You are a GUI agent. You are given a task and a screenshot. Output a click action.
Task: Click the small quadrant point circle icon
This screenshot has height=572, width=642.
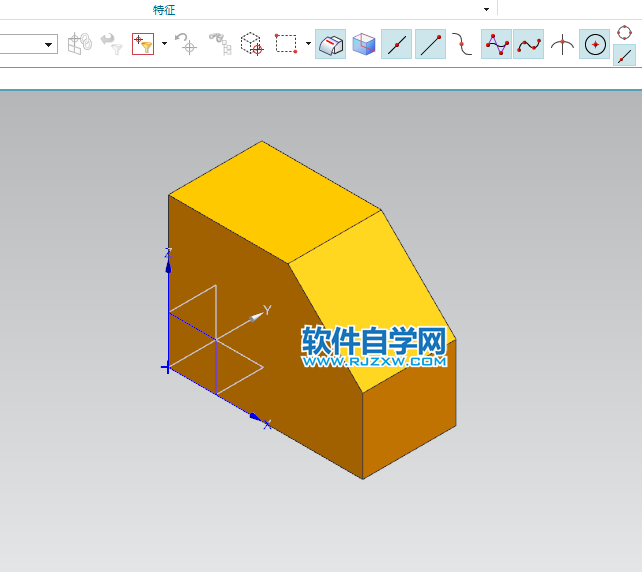click(624, 33)
